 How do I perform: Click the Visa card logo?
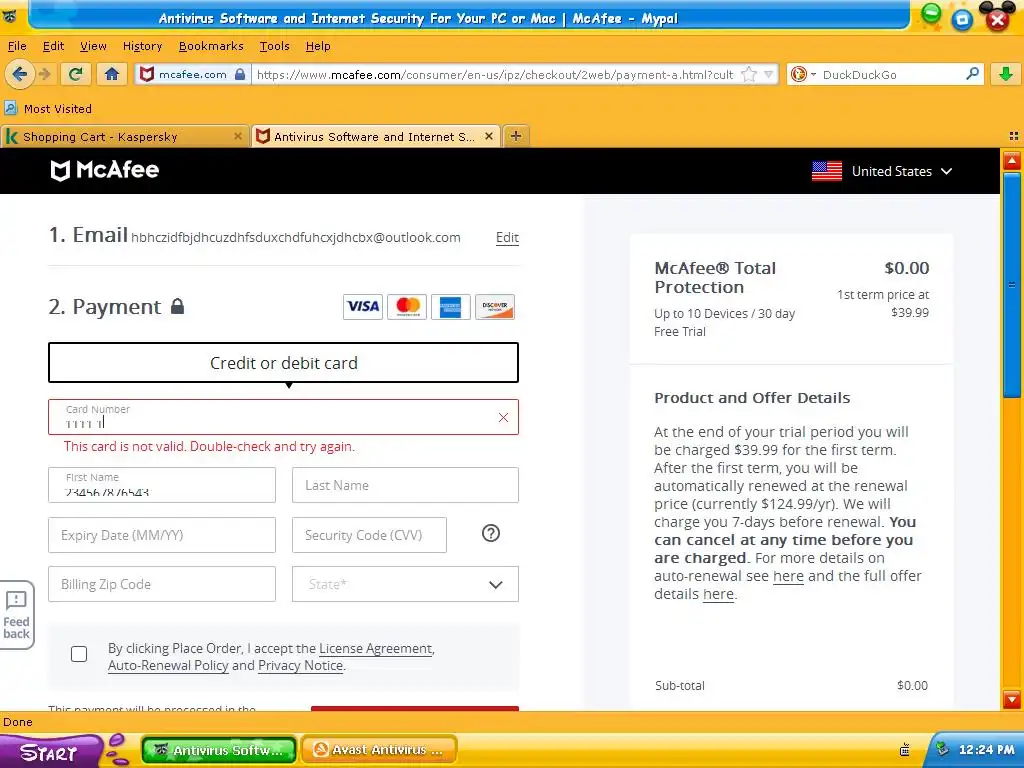click(x=362, y=306)
